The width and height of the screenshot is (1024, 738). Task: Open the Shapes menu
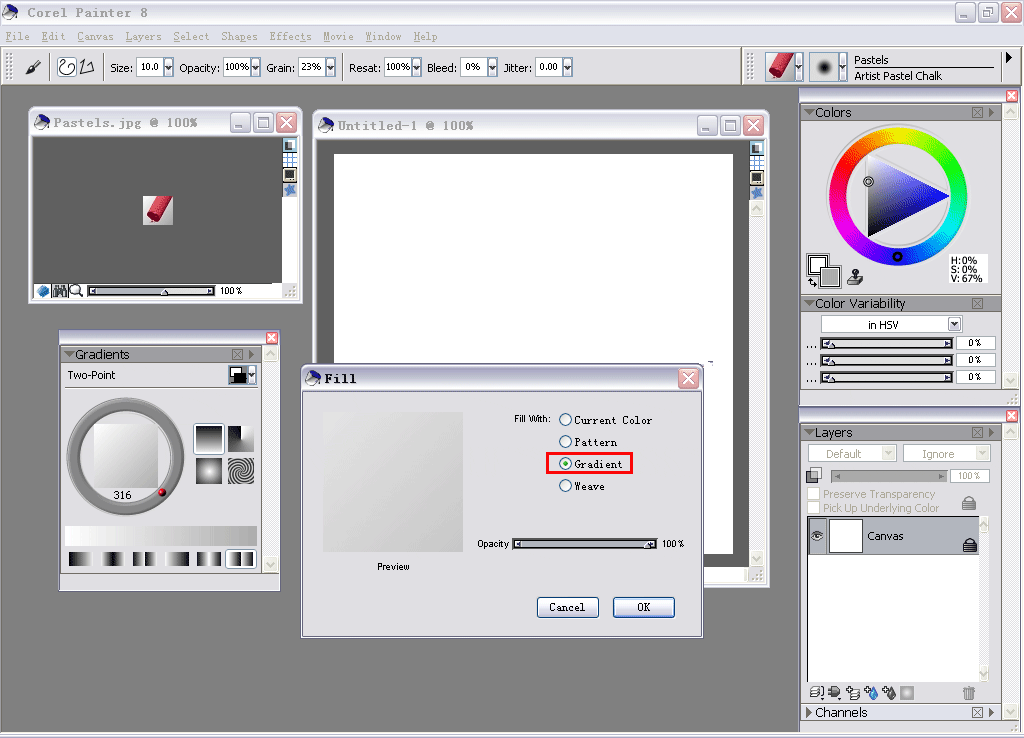click(239, 37)
